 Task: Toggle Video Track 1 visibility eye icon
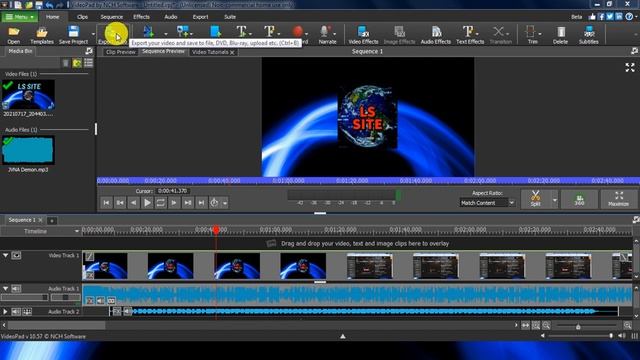[16, 256]
